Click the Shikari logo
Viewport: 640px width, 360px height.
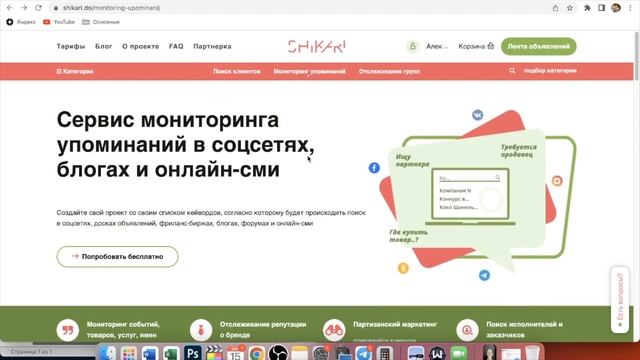(317, 47)
